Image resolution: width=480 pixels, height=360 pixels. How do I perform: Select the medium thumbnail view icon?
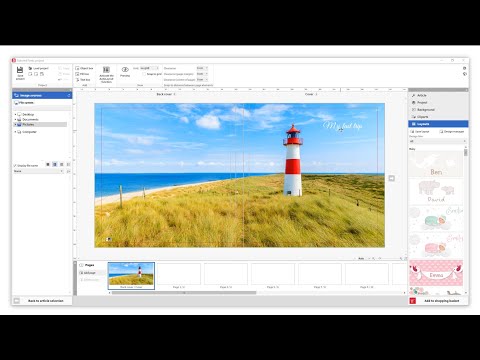(x=55, y=164)
